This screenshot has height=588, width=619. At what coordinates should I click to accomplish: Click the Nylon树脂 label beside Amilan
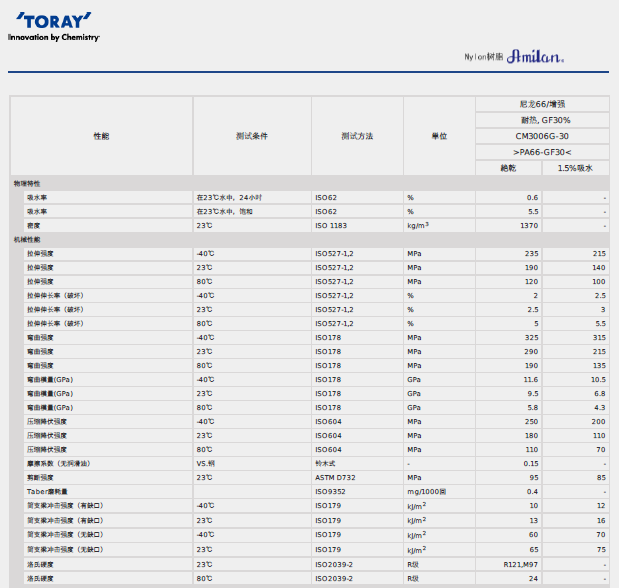point(484,57)
